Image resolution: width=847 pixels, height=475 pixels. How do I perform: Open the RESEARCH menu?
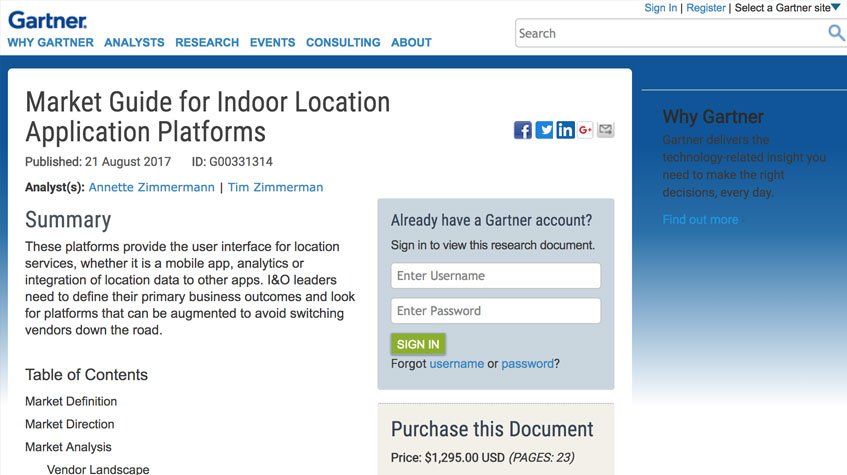[207, 42]
